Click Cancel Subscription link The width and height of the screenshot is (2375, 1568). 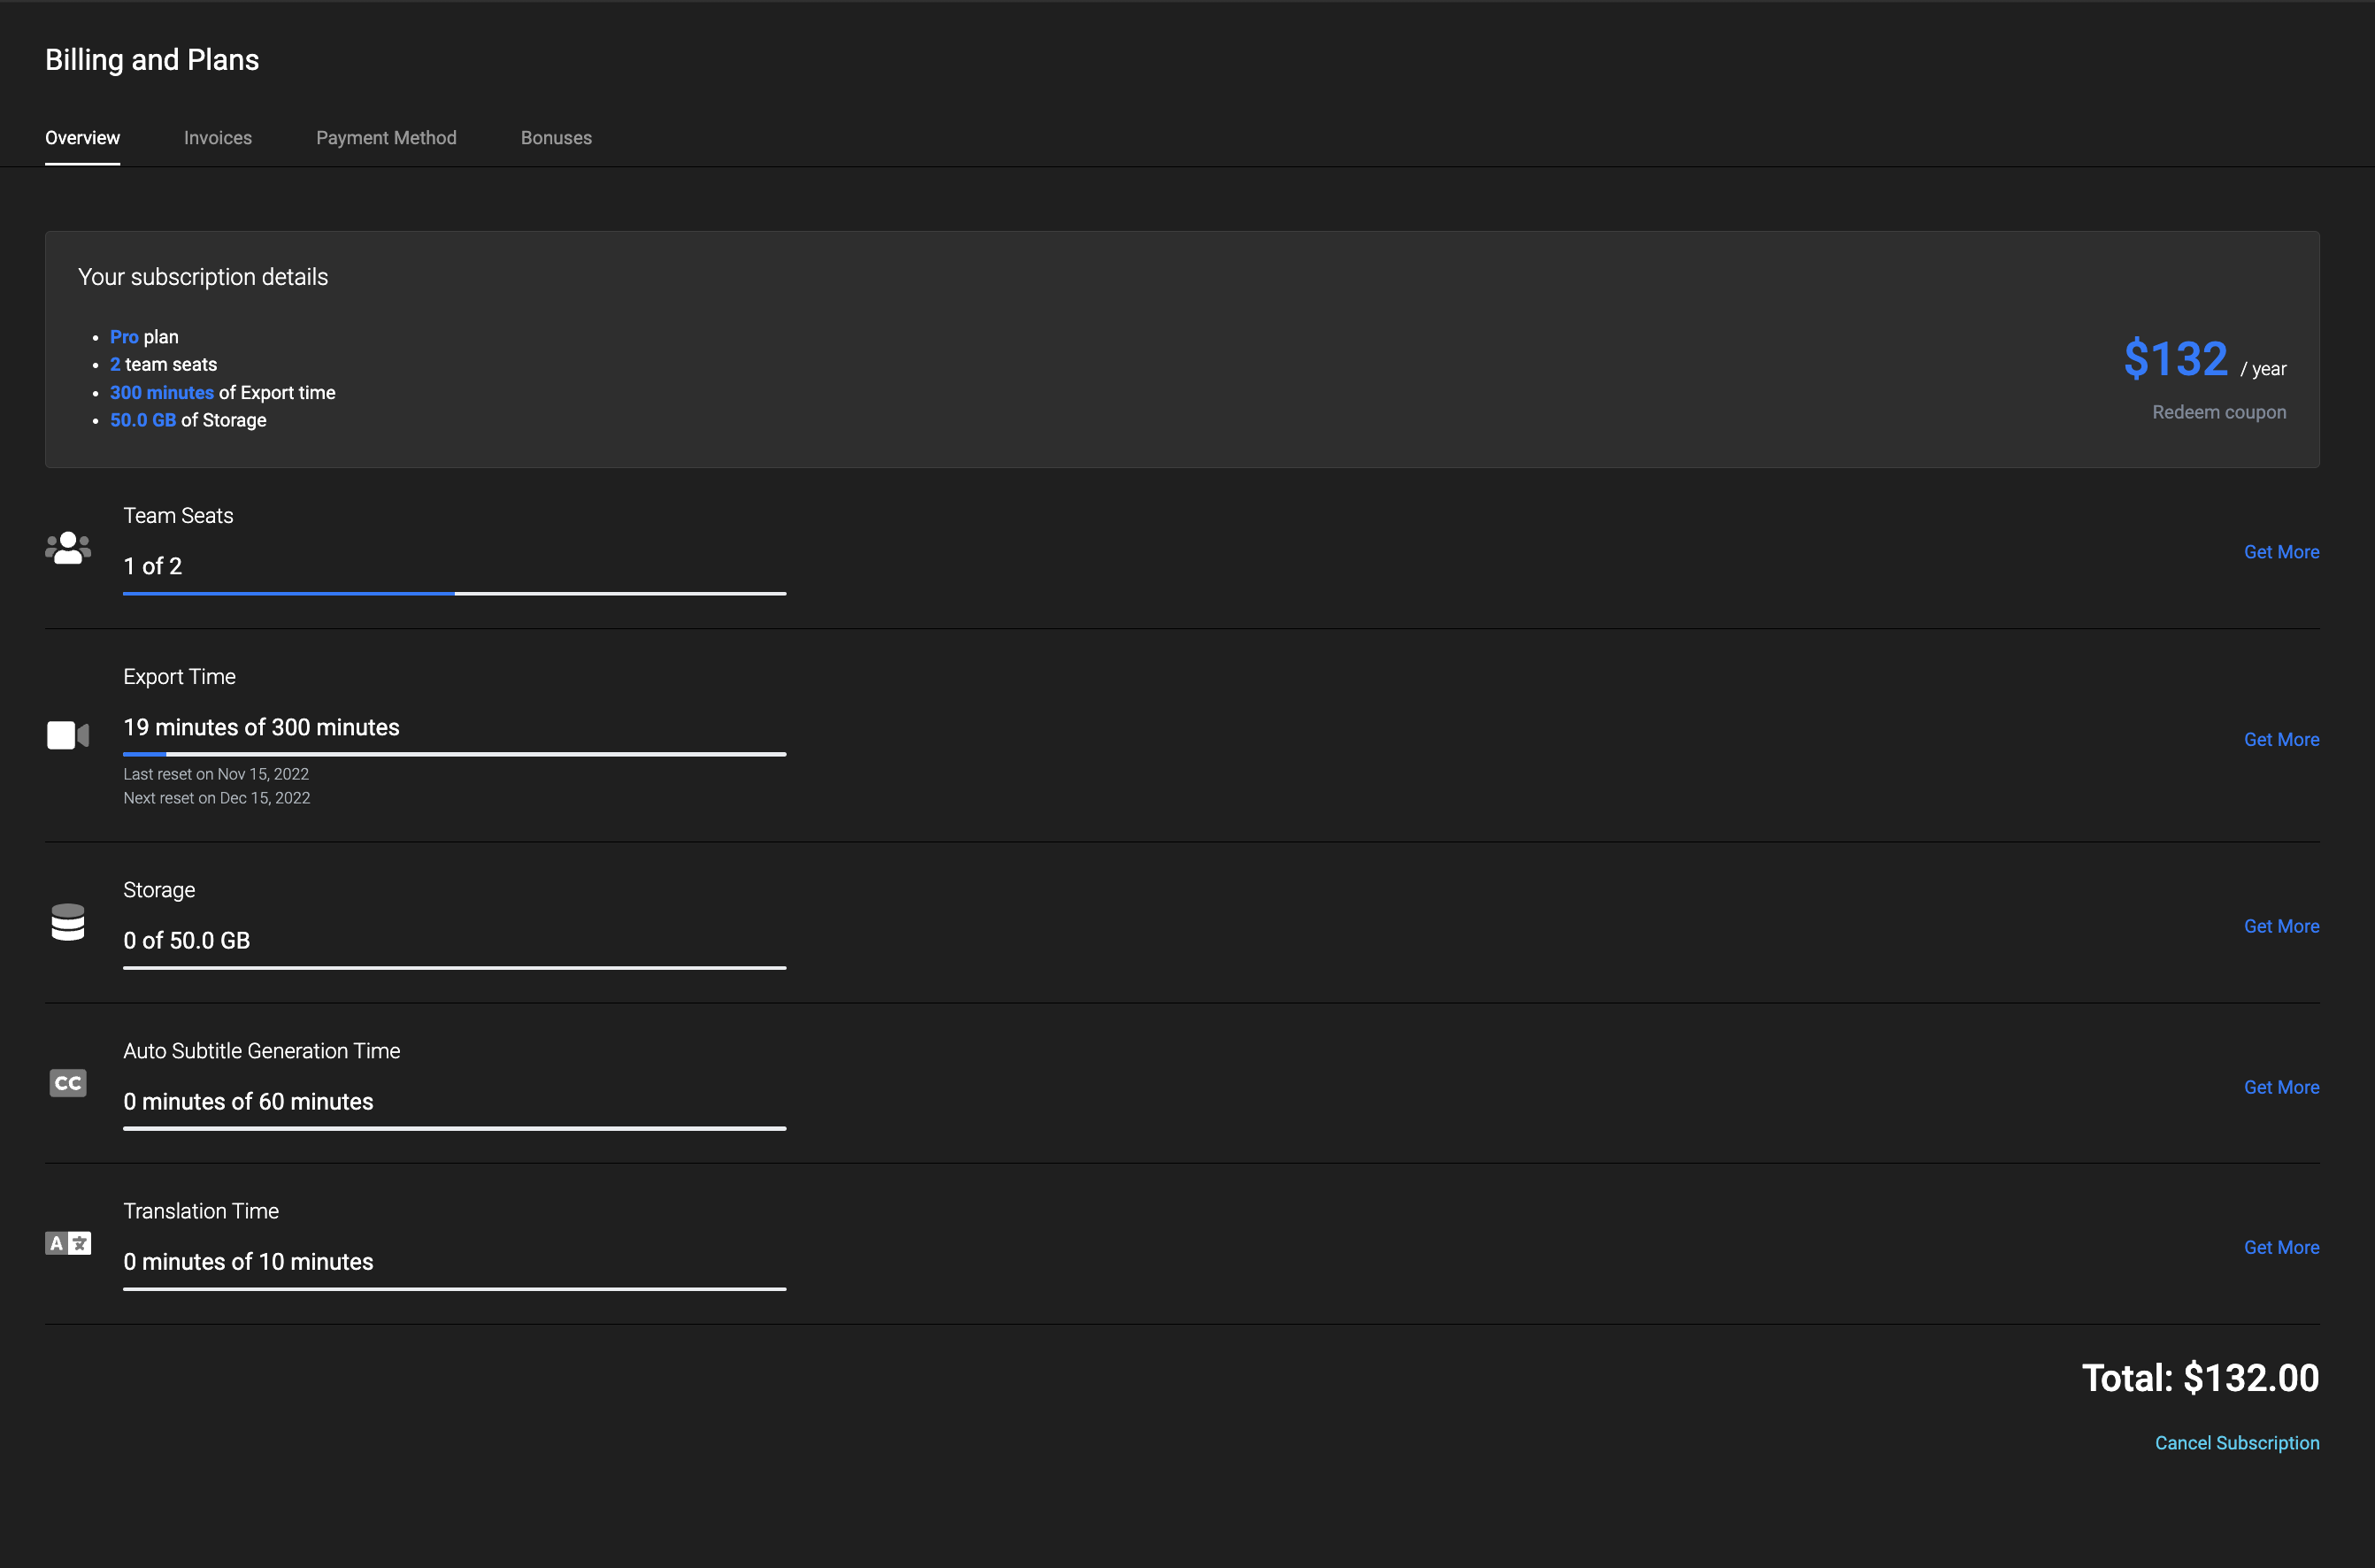[2237, 1443]
